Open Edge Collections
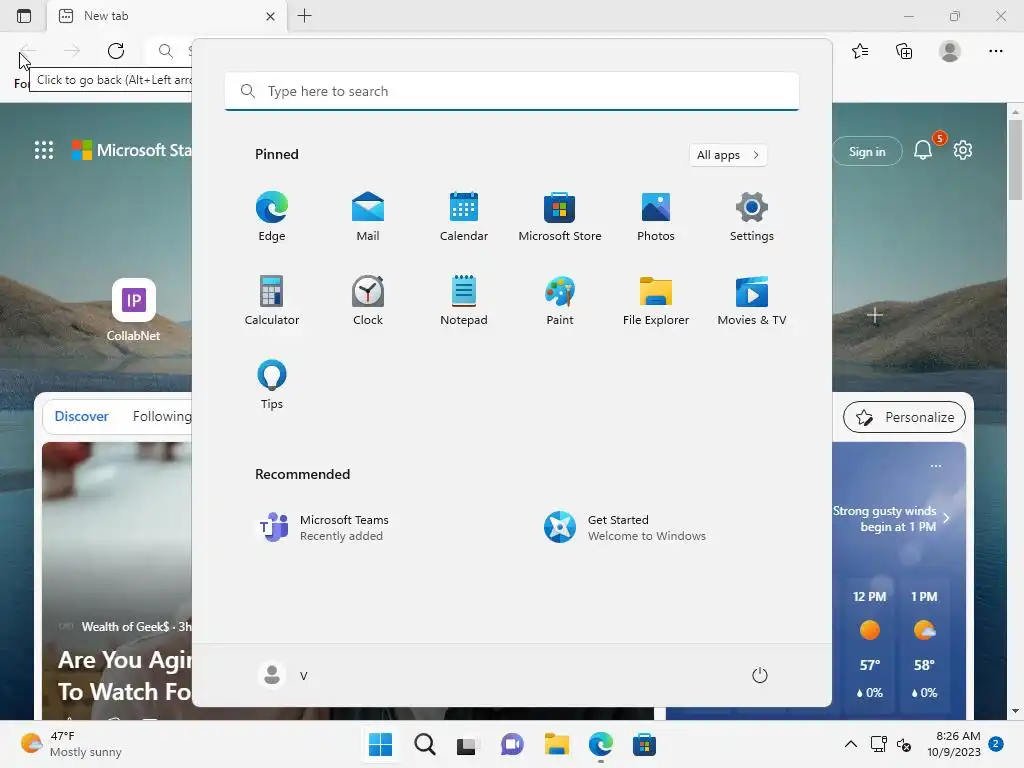 coord(904,51)
